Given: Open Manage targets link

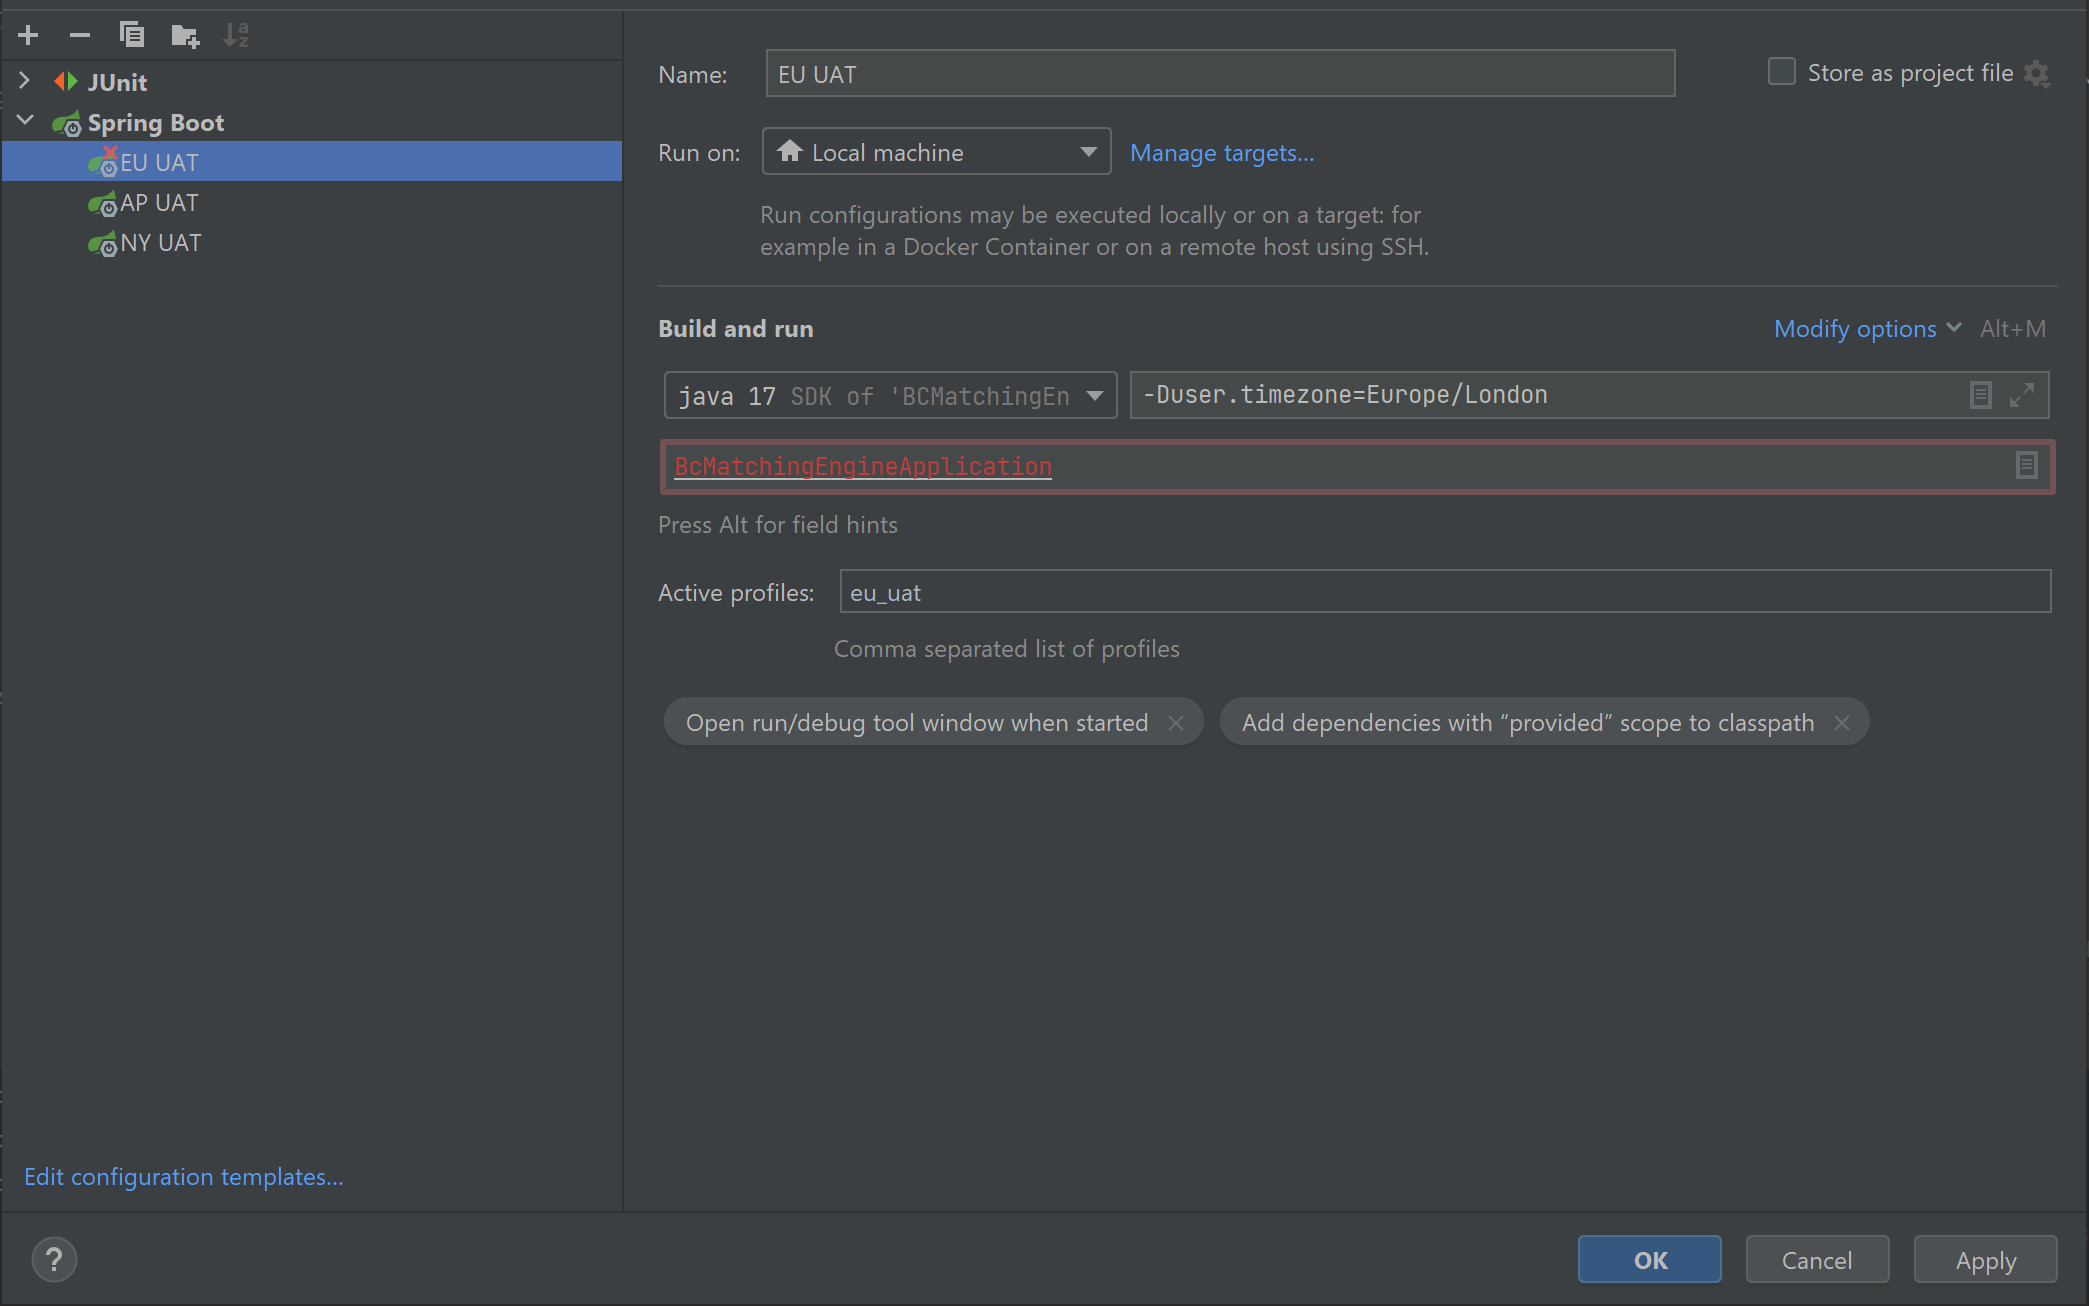Looking at the screenshot, I should pyautogui.click(x=1222, y=152).
